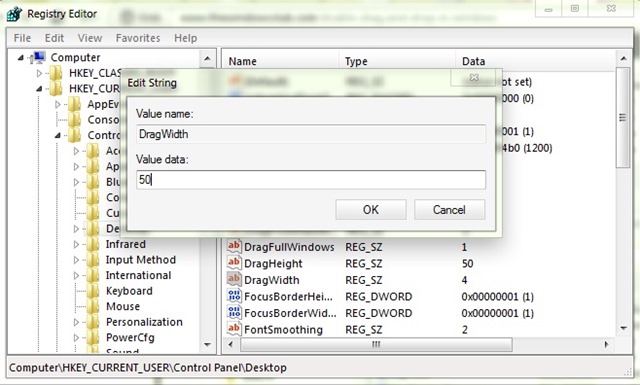This screenshot has width=640, height=385.
Task: Collapse the Control Panel key
Action: pos(58,135)
